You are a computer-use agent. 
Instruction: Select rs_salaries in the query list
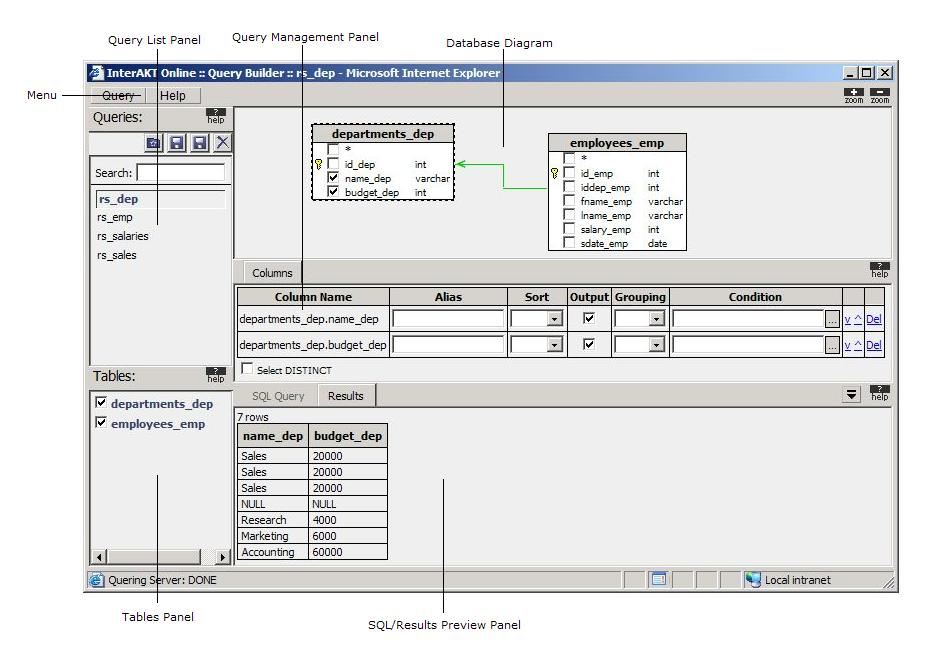(123, 236)
